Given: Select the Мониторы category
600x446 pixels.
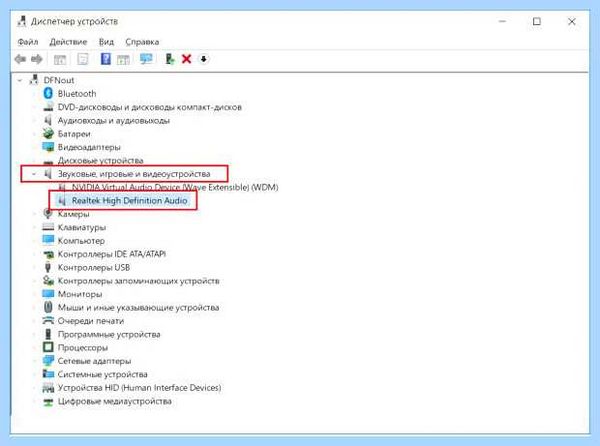Looking at the screenshot, I should coord(80,294).
